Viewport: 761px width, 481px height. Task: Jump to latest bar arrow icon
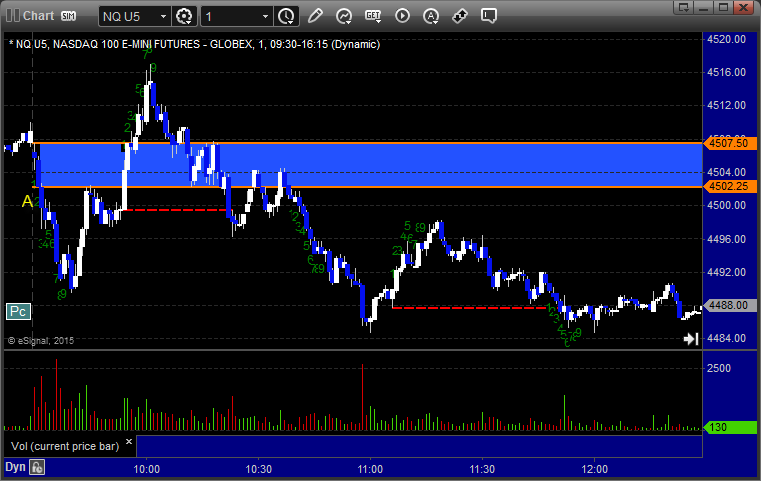click(x=691, y=339)
